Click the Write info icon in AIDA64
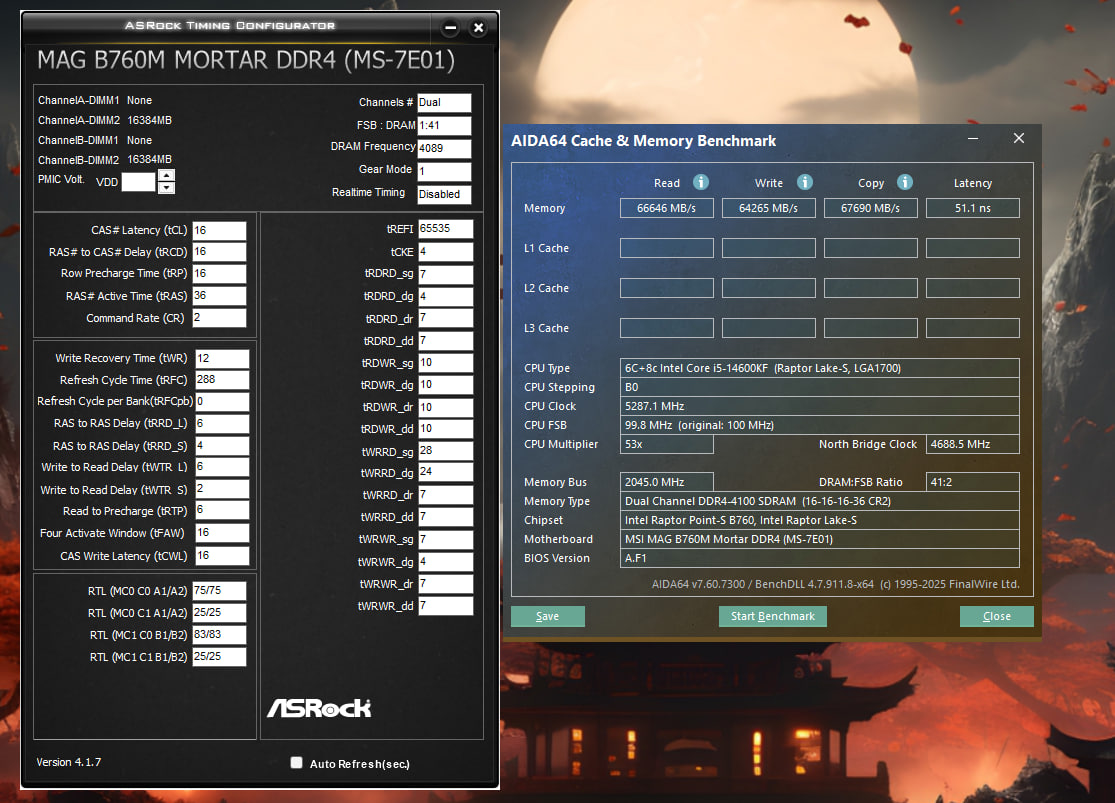Image resolution: width=1115 pixels, height=803 pixels. coord(804,182)
